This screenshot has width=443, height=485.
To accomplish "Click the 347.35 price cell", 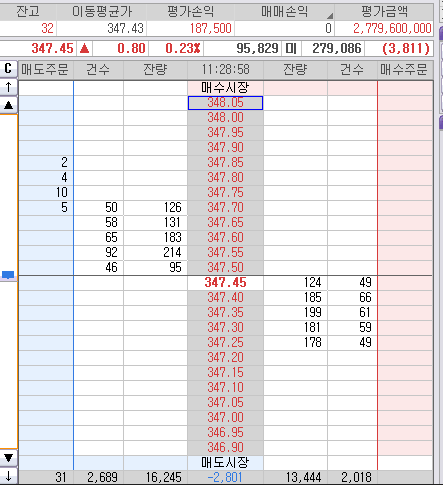I will (x=226, y=313).
